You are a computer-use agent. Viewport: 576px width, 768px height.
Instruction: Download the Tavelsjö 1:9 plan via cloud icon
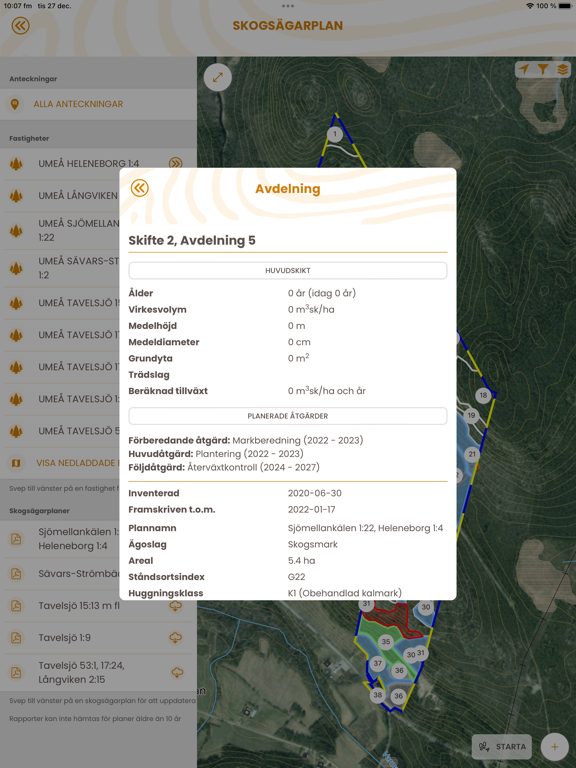click(x=175, y=638)
